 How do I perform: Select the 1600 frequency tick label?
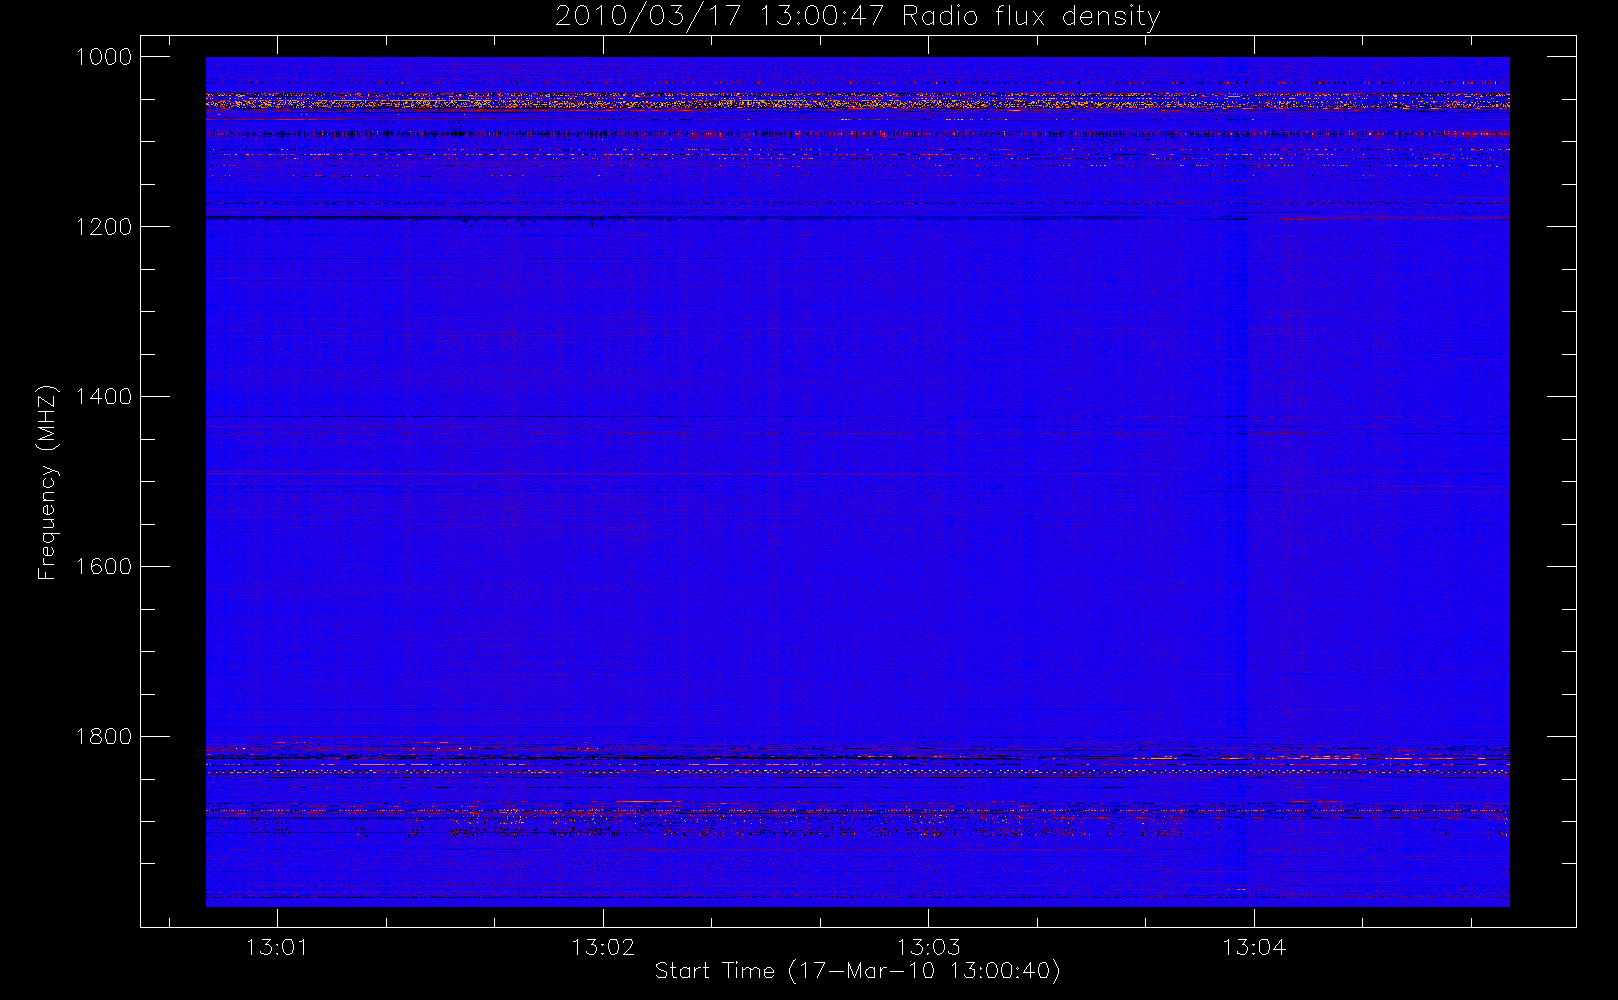pyautogui.click(x=104, y=567)
